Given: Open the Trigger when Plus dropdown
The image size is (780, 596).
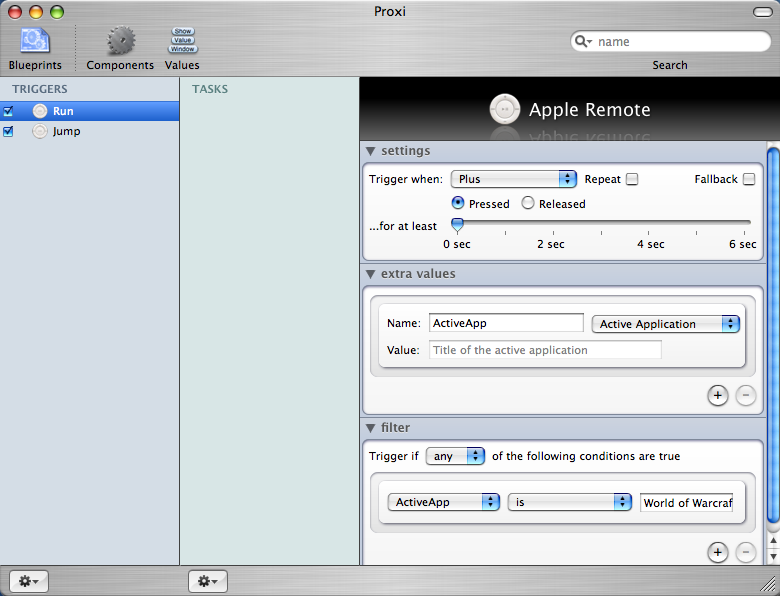Looking at the screenshot, I should point(513,179).
